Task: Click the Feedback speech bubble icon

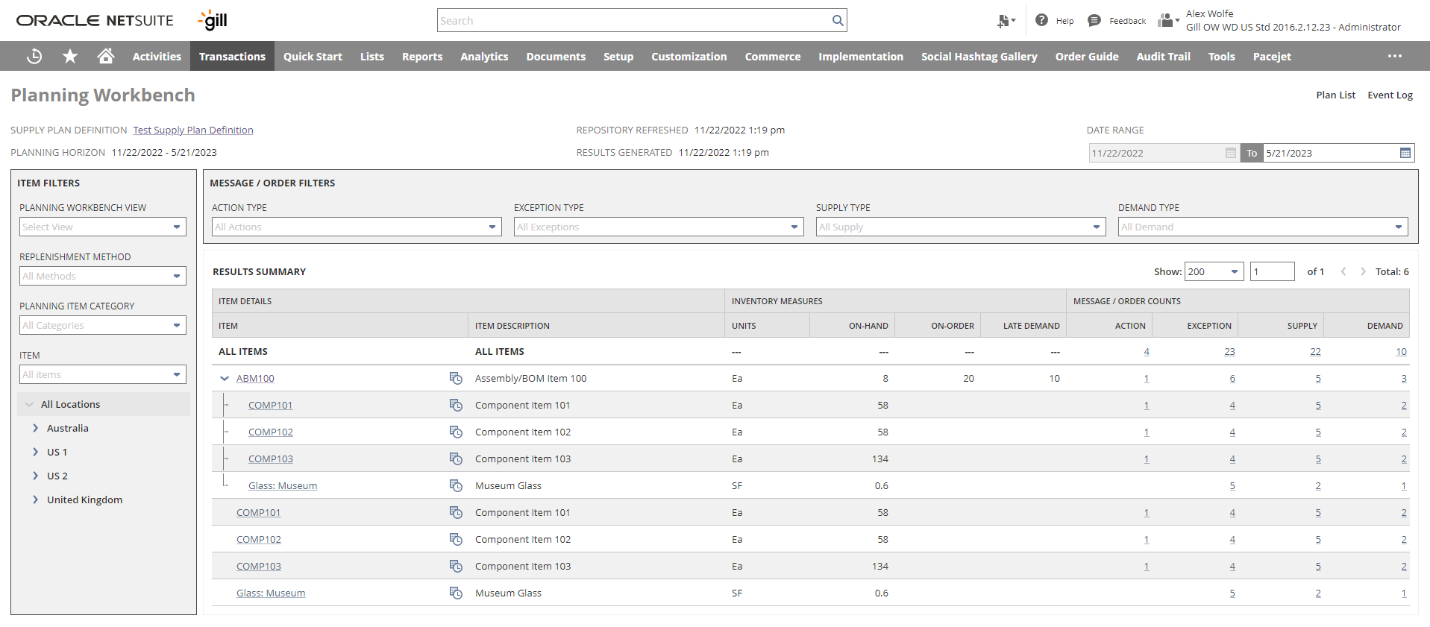Action: point(1094,19)
